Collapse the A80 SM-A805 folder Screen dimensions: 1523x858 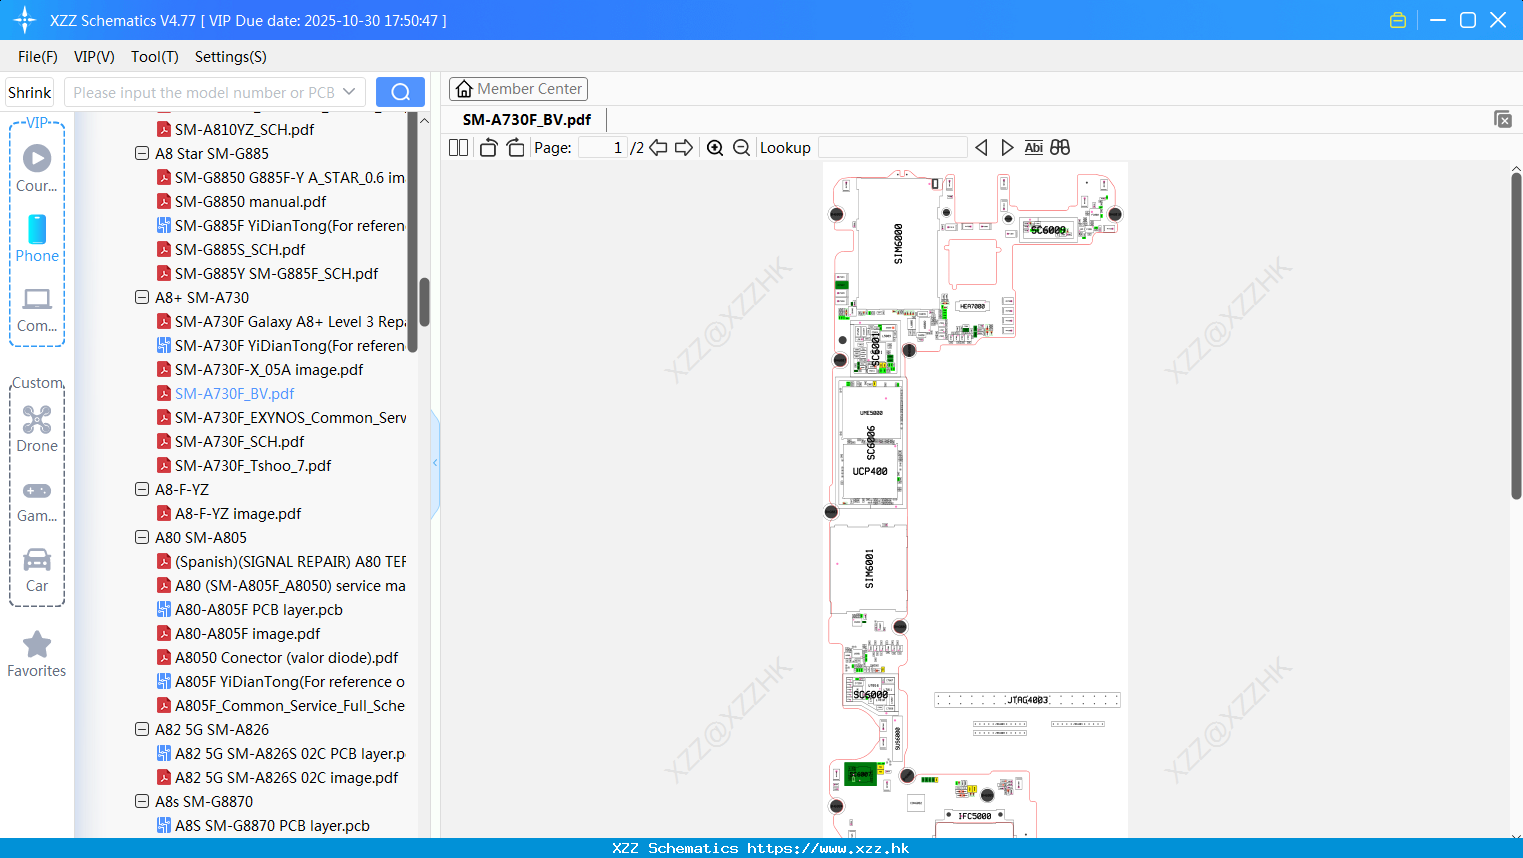point(142,537)
